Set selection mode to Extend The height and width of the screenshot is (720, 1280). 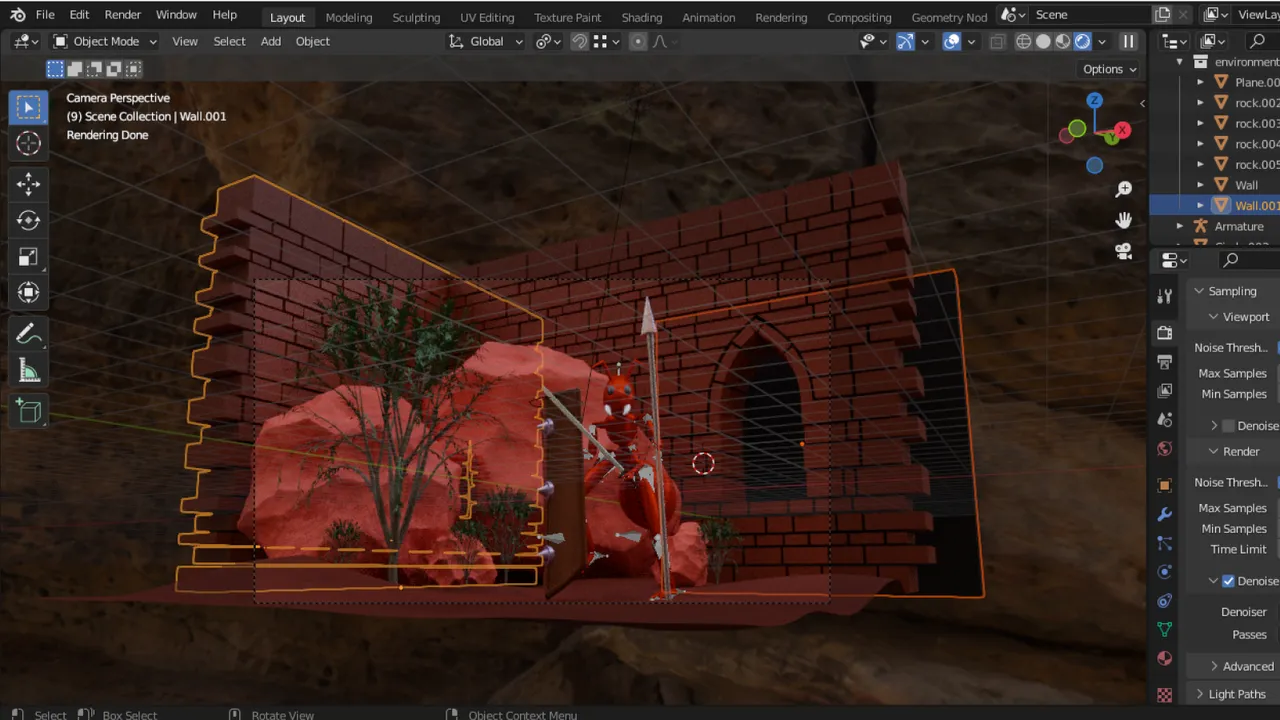75,69
